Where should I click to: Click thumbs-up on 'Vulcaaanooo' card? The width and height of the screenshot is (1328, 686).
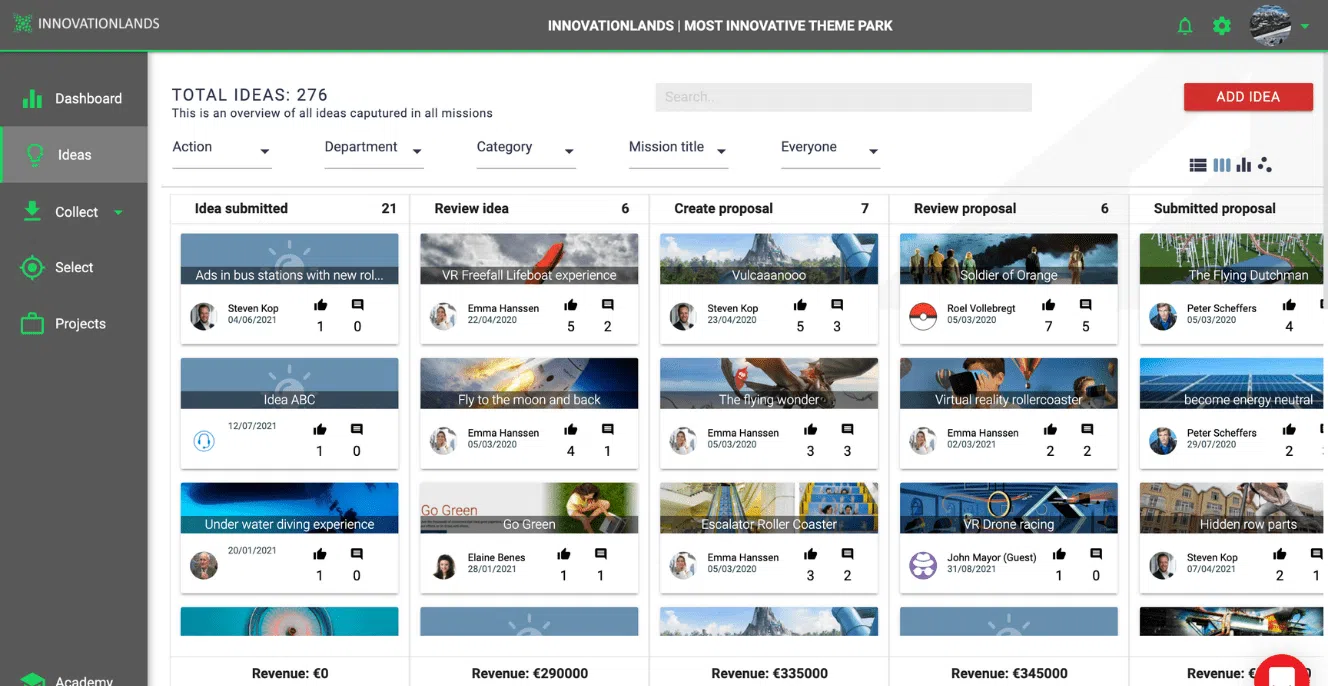click(x=800, y=305)
